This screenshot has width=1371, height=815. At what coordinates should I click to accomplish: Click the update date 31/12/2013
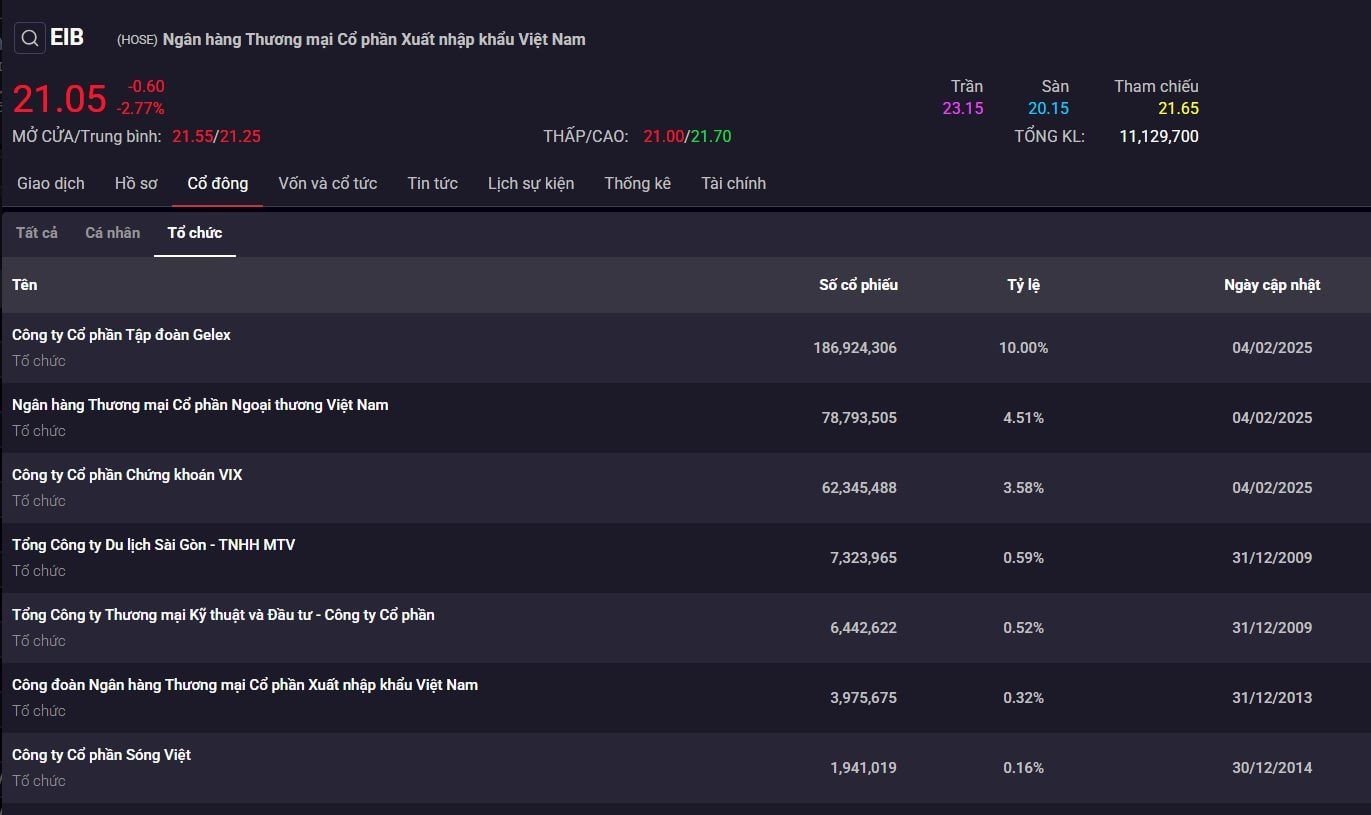point(1272,698)
